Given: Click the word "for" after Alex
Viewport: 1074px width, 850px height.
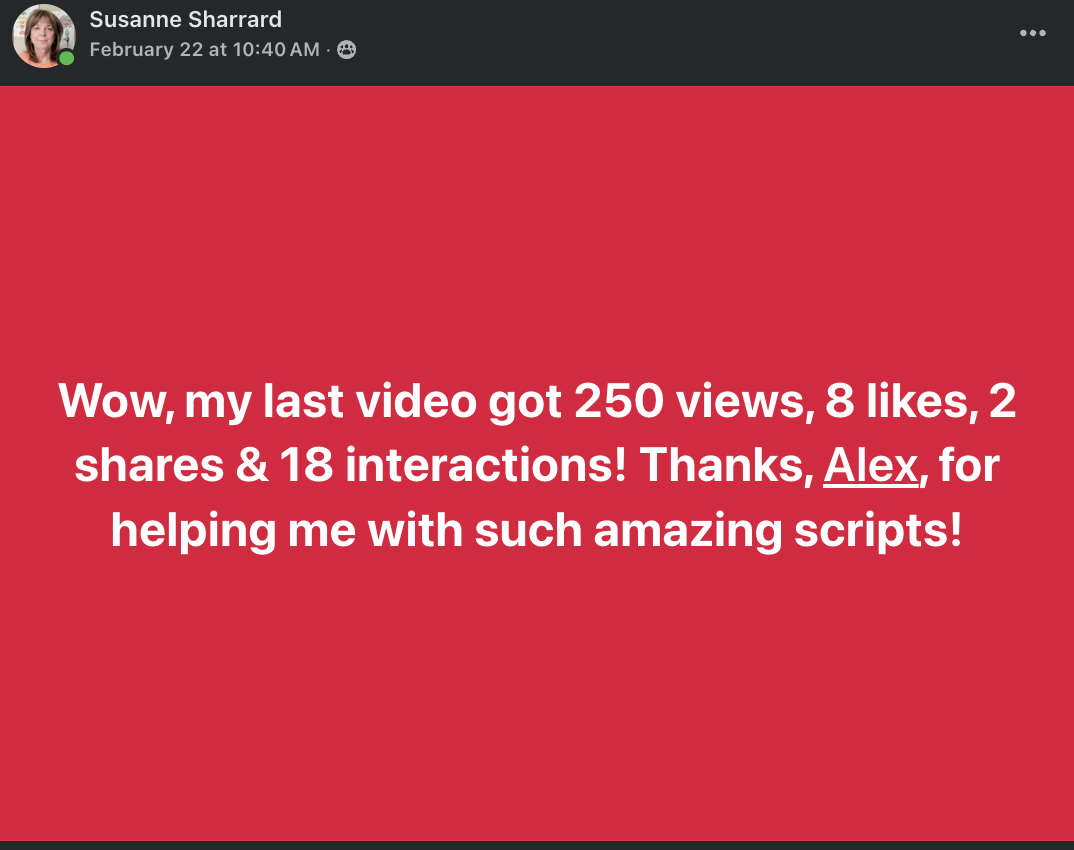Looking at the screenshot, I should pos(970,466).
